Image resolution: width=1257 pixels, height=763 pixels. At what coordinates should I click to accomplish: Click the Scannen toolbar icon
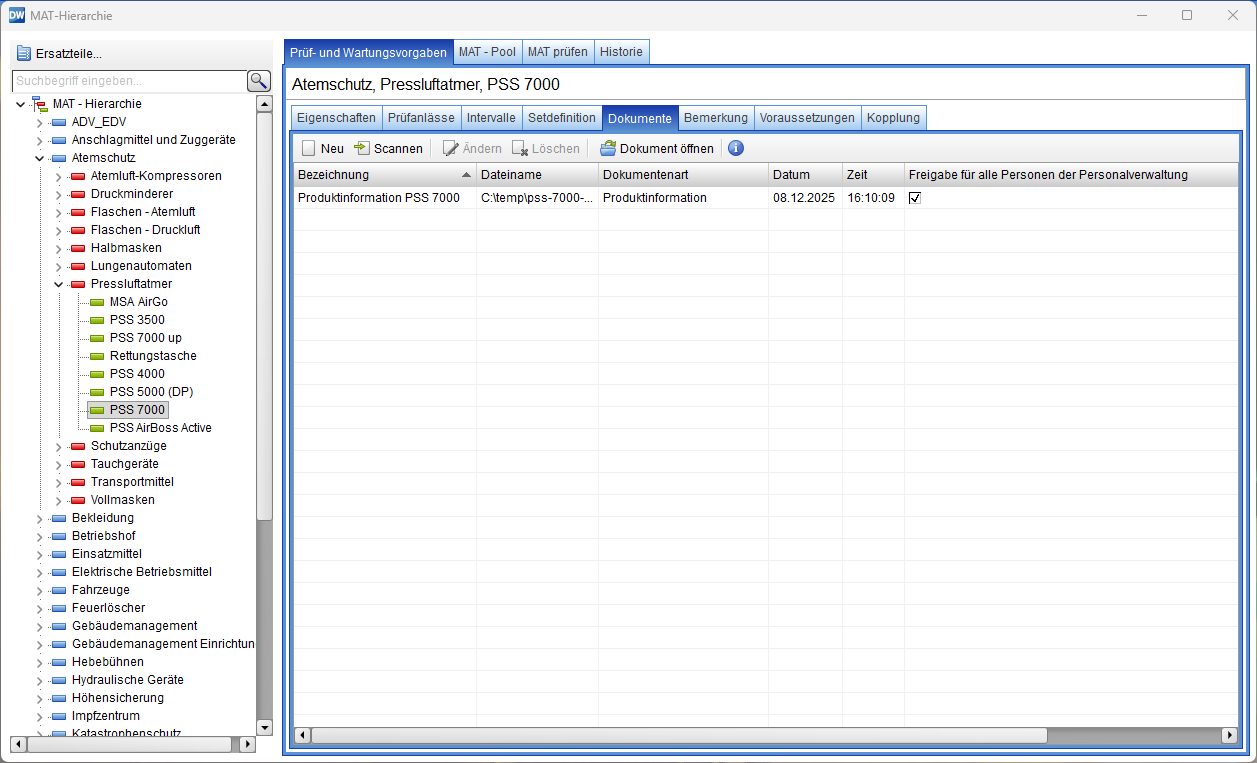coord(362,148)
